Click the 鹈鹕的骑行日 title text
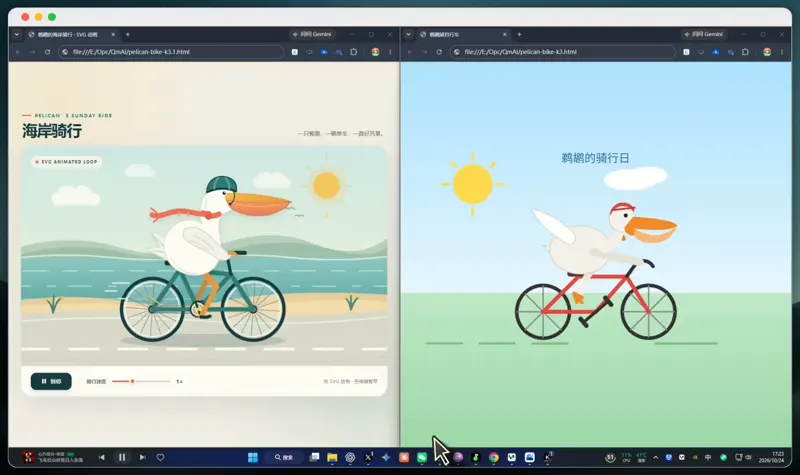This screenshot has width=800, height=475. click(x=595, y=158)
